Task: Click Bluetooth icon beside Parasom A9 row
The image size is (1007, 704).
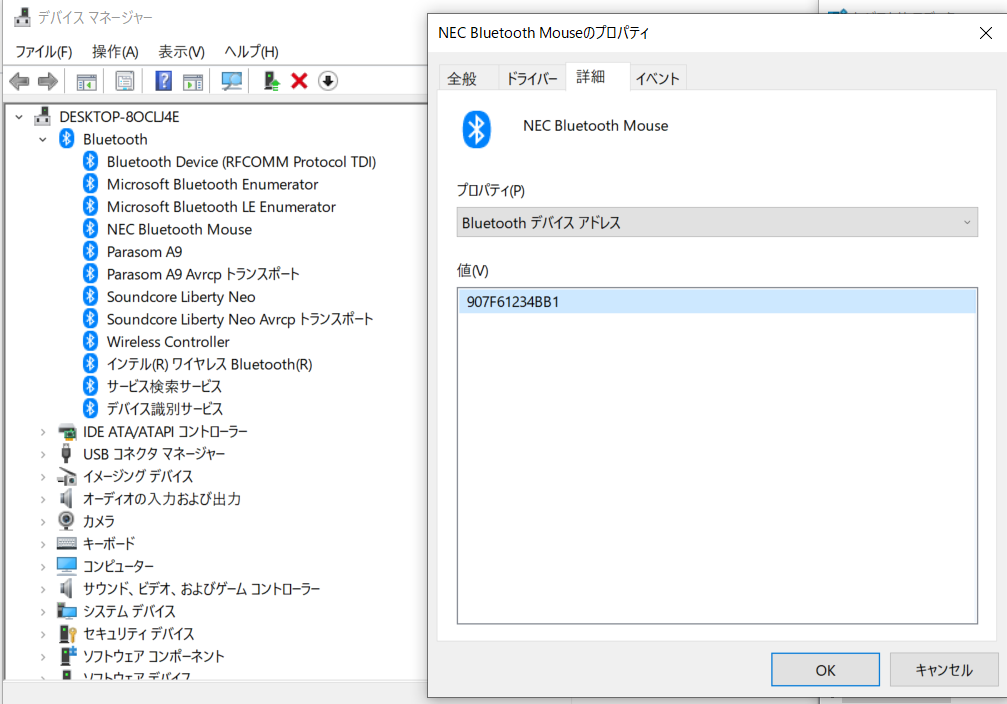Action: (x=91, y=251)
